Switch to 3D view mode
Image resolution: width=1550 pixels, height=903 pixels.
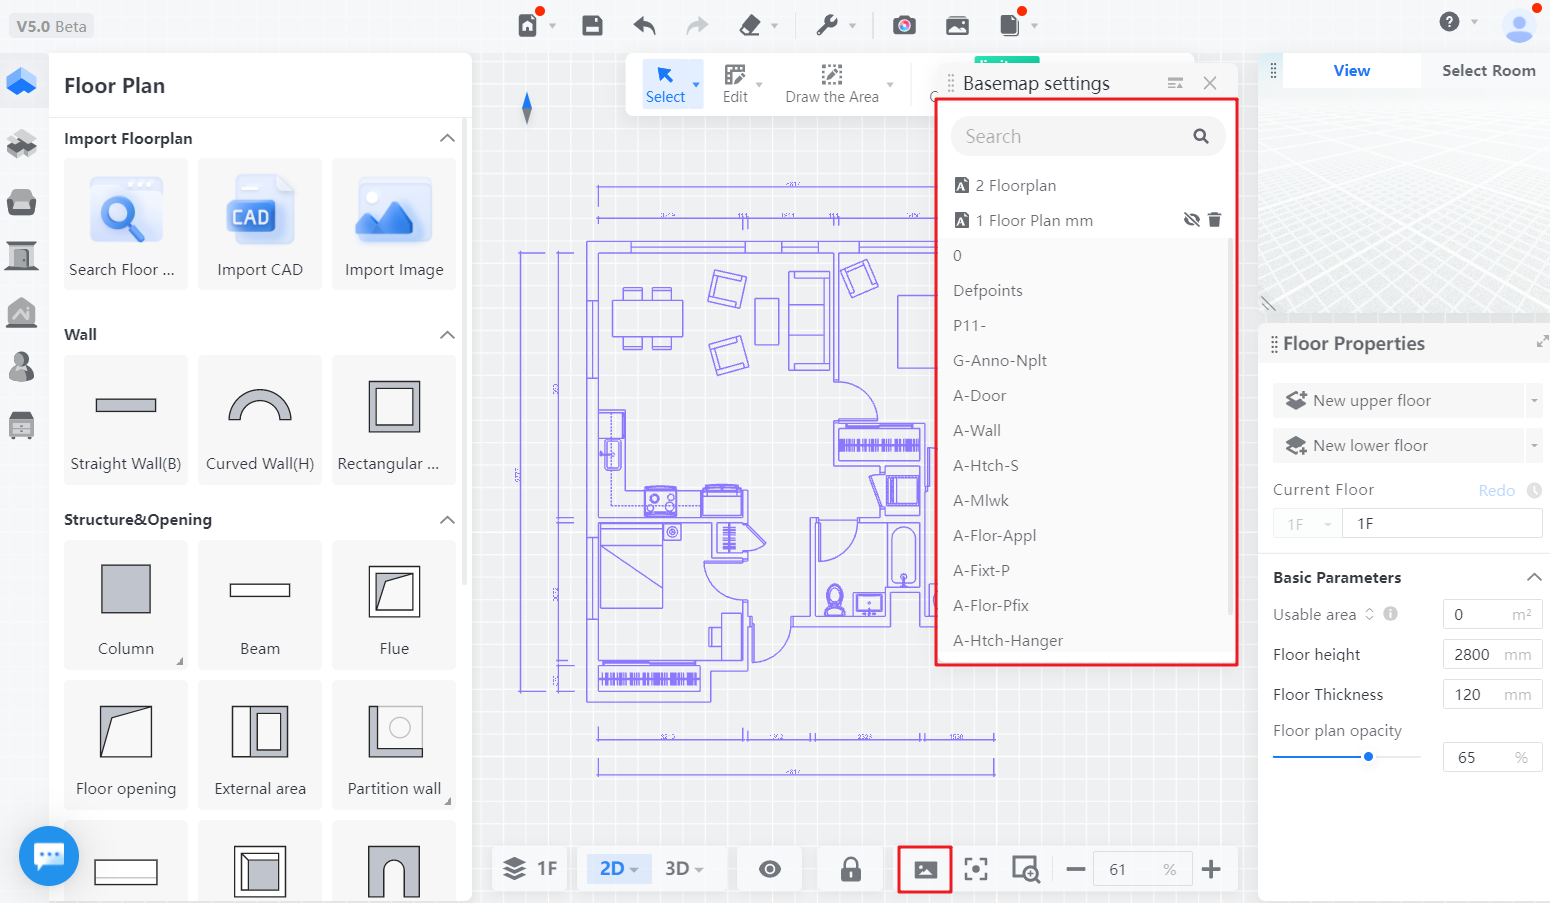tap(683, 869)
